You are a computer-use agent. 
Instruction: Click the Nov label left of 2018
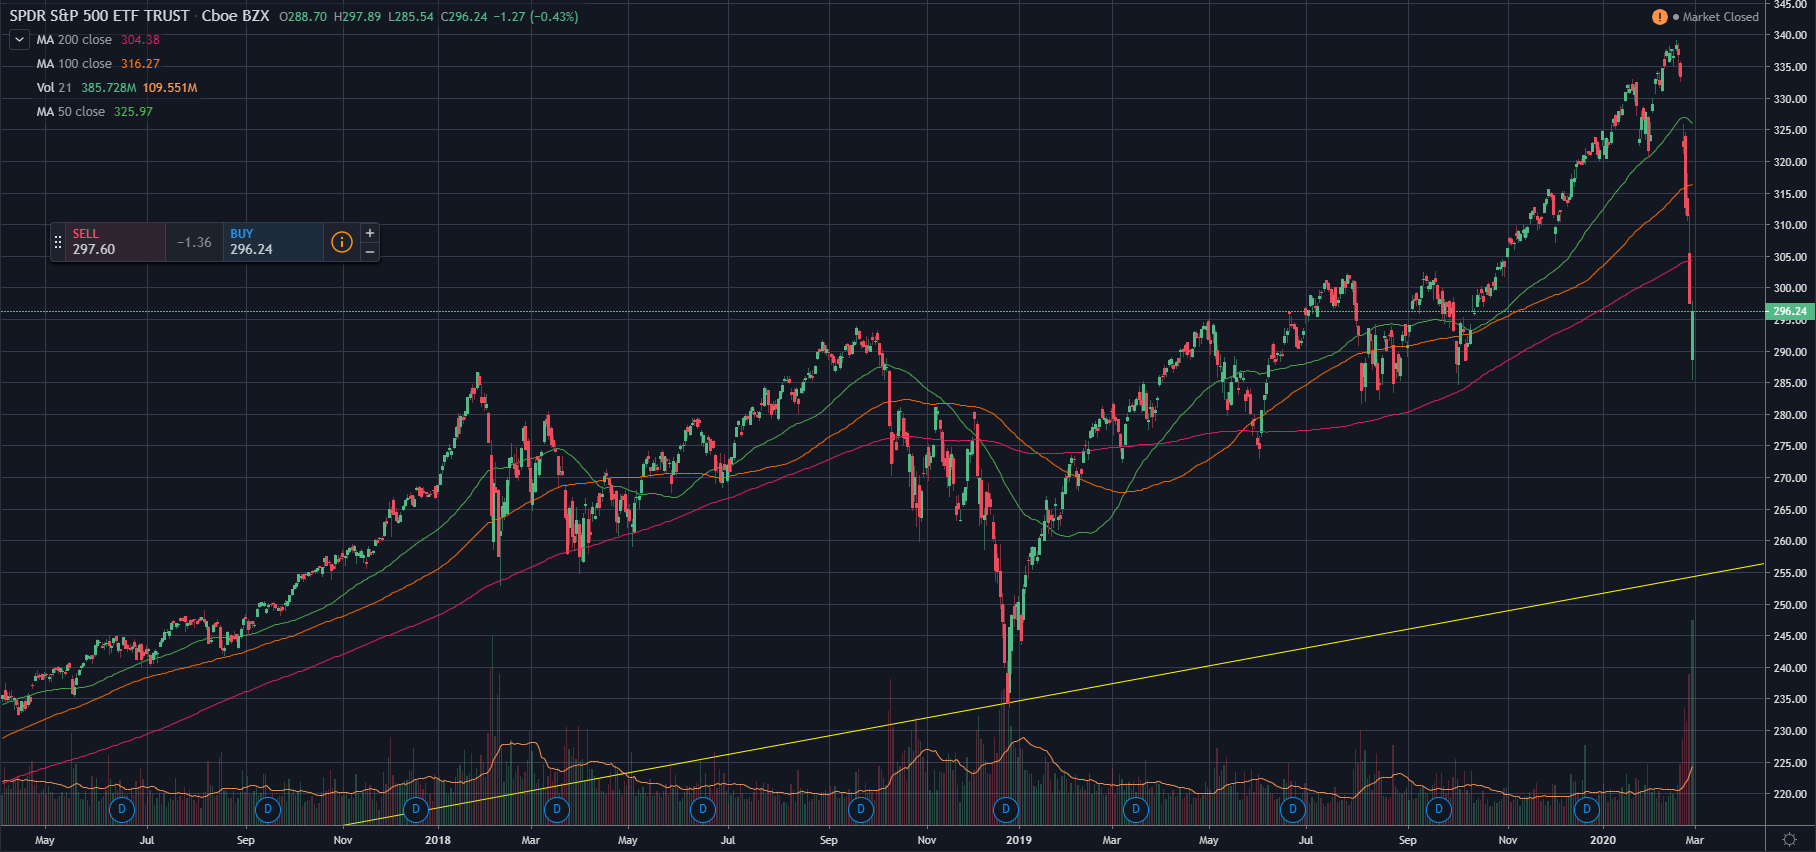[x=343, y=840]
